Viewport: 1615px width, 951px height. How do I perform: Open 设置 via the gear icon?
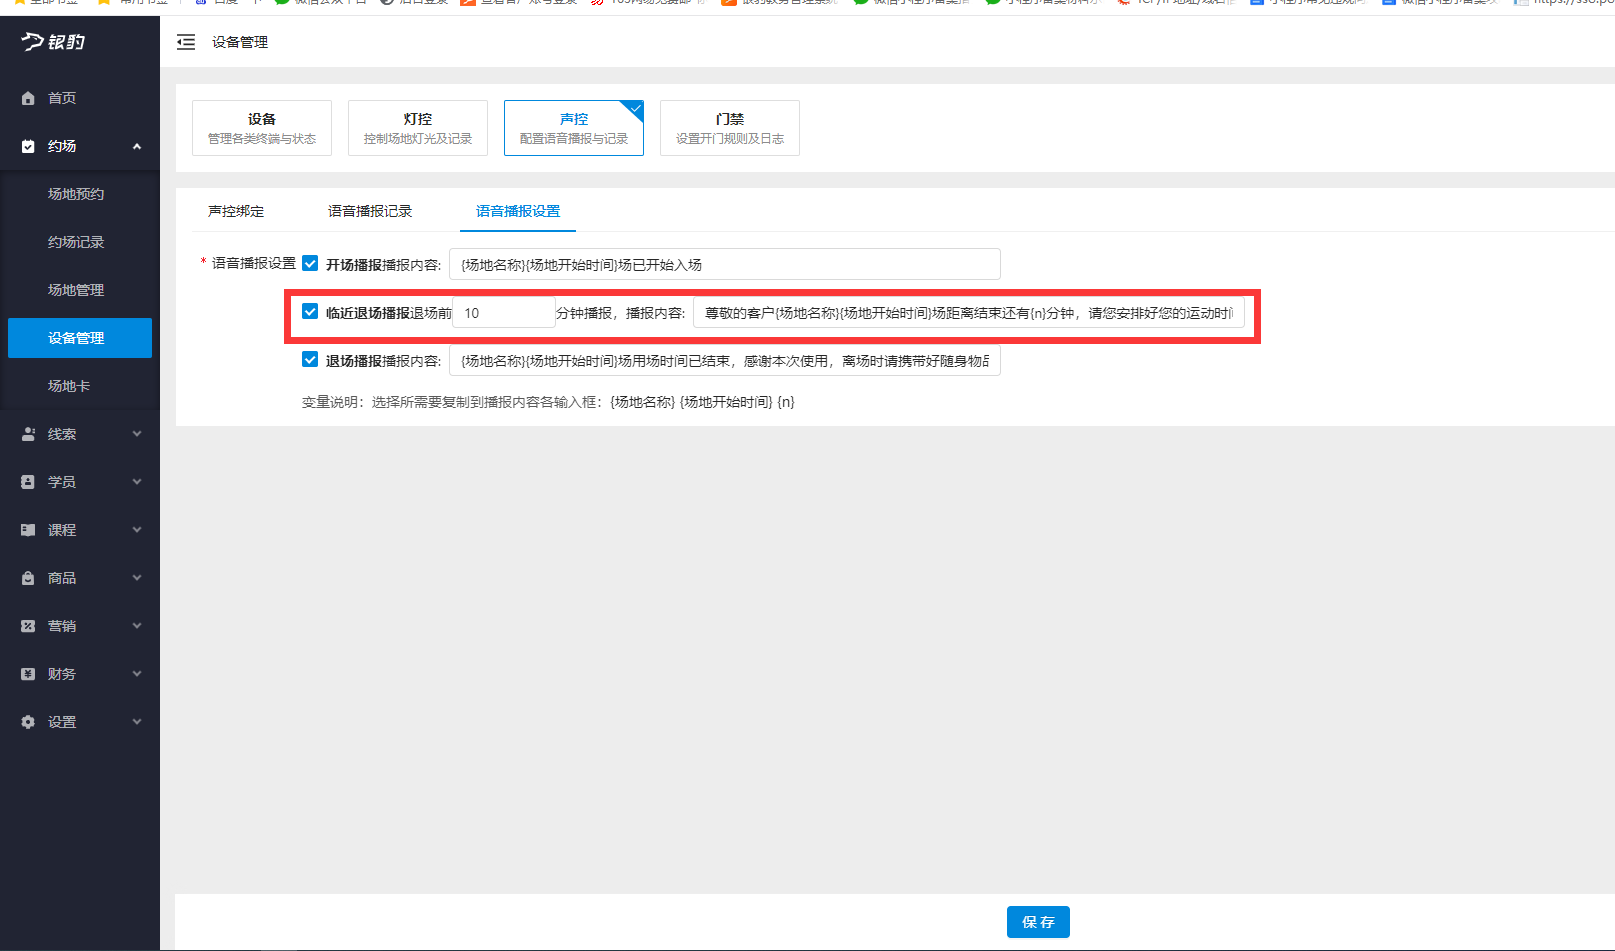28,721
